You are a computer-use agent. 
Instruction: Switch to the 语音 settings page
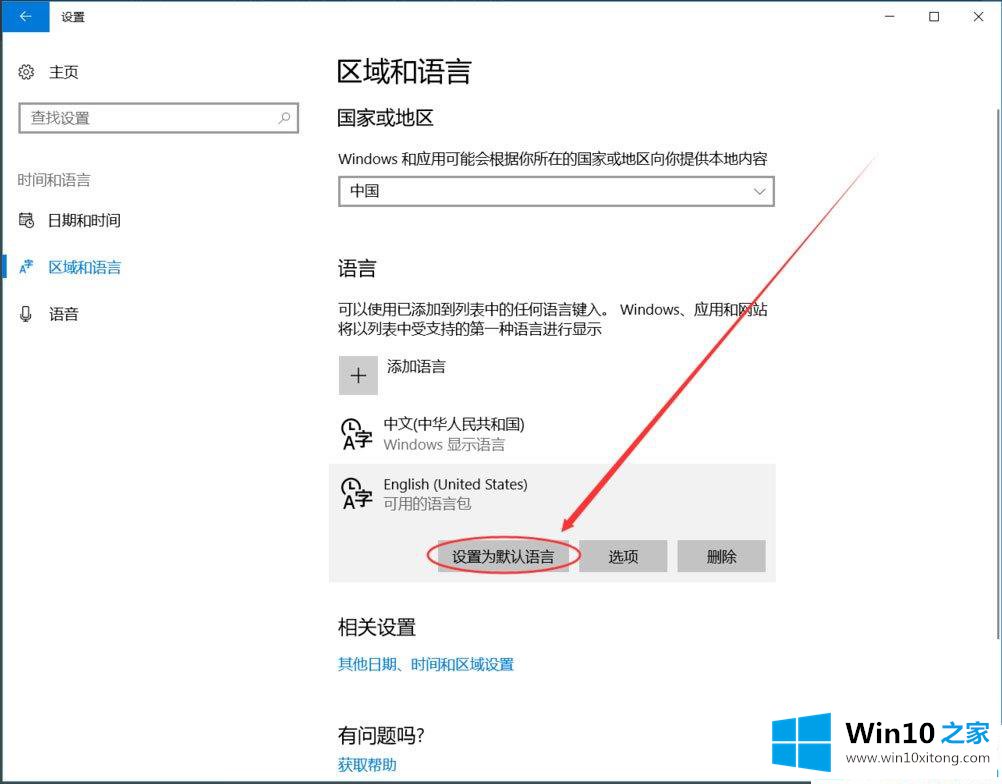[x=64, y=314]
